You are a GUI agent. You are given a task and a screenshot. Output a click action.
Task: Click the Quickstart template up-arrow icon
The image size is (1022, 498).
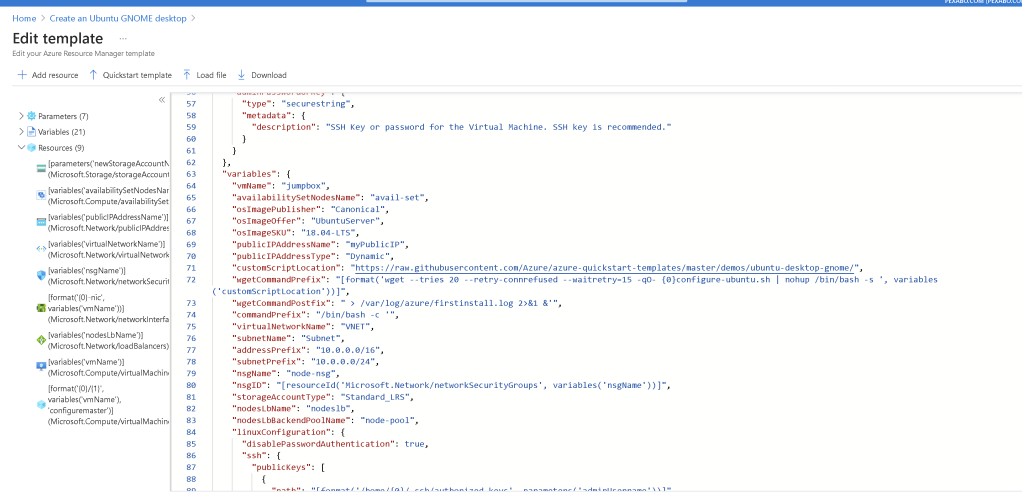click(x=93, y=75)
